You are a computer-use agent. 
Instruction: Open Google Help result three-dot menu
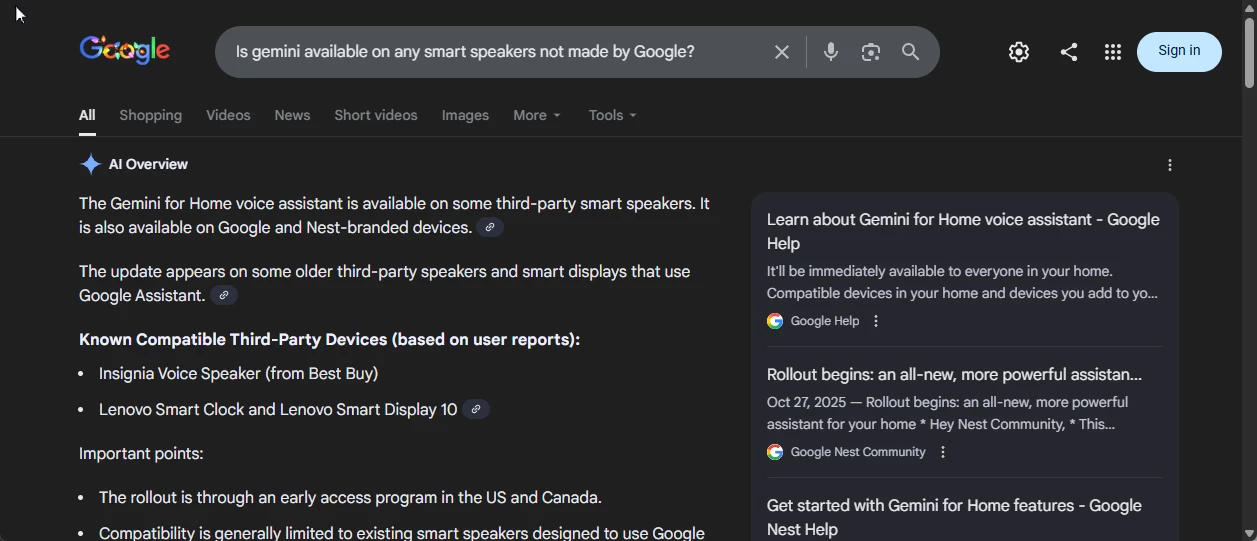point(876,321)
